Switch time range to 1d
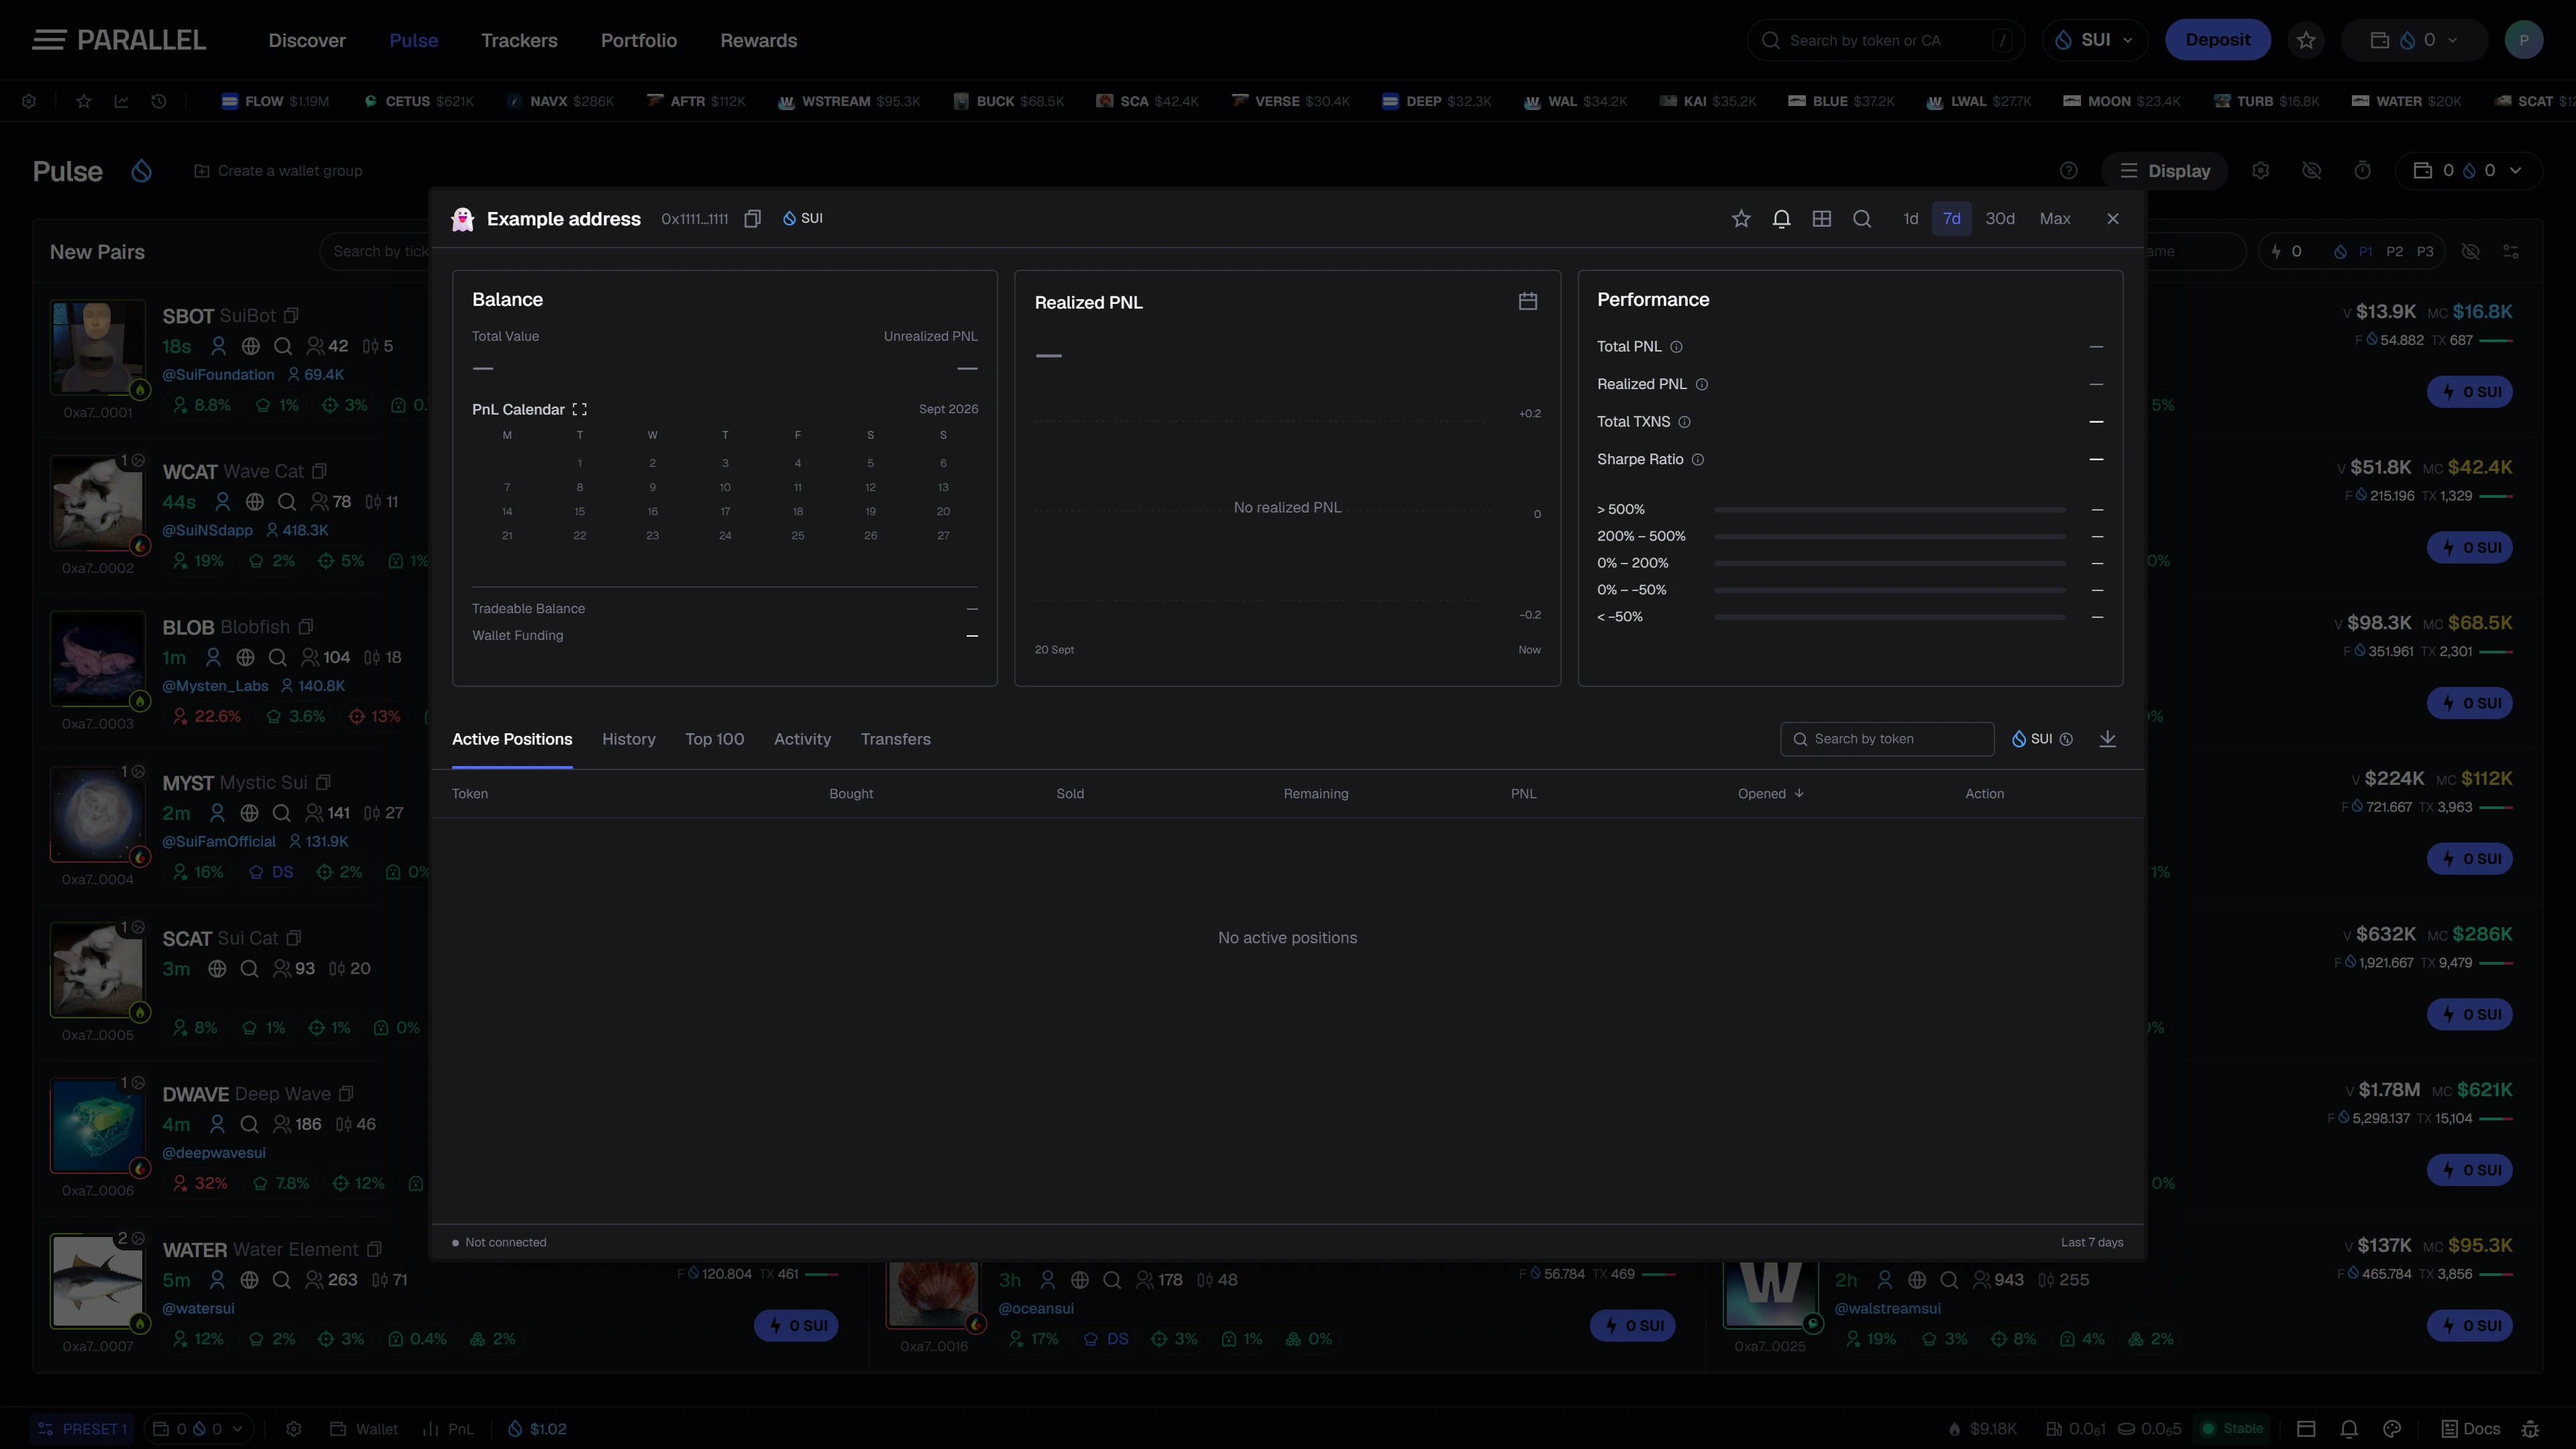2576x1449 pixels. [x=1911, y=219]
